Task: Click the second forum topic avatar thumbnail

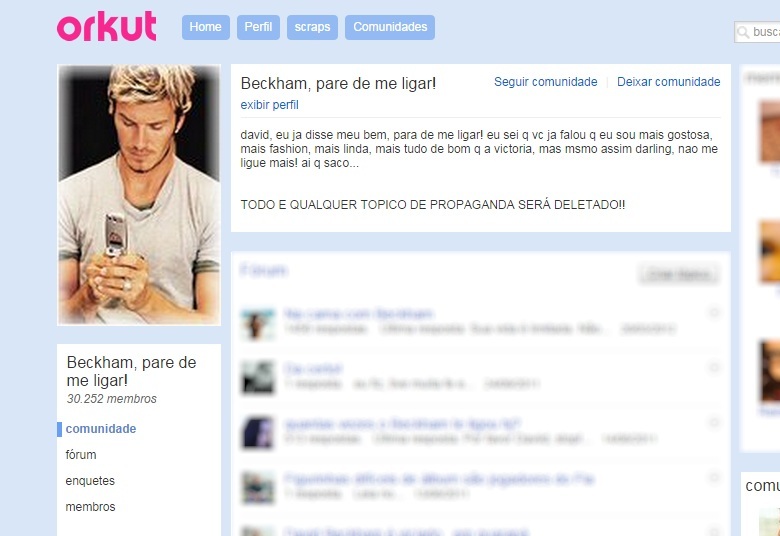Action: pyautogui.click(x=258, y=378)
